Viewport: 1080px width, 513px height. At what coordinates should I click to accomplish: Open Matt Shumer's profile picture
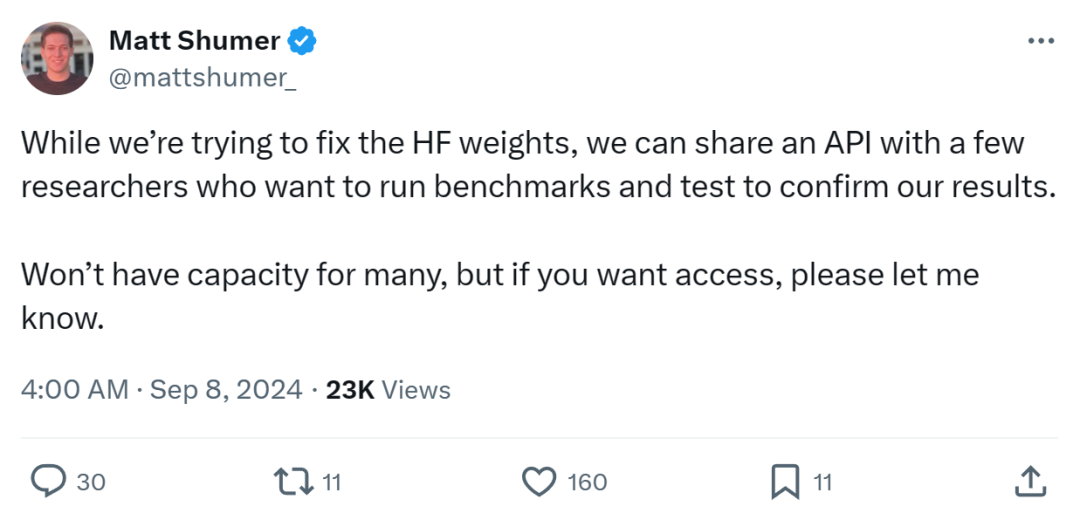click(57, 58)
